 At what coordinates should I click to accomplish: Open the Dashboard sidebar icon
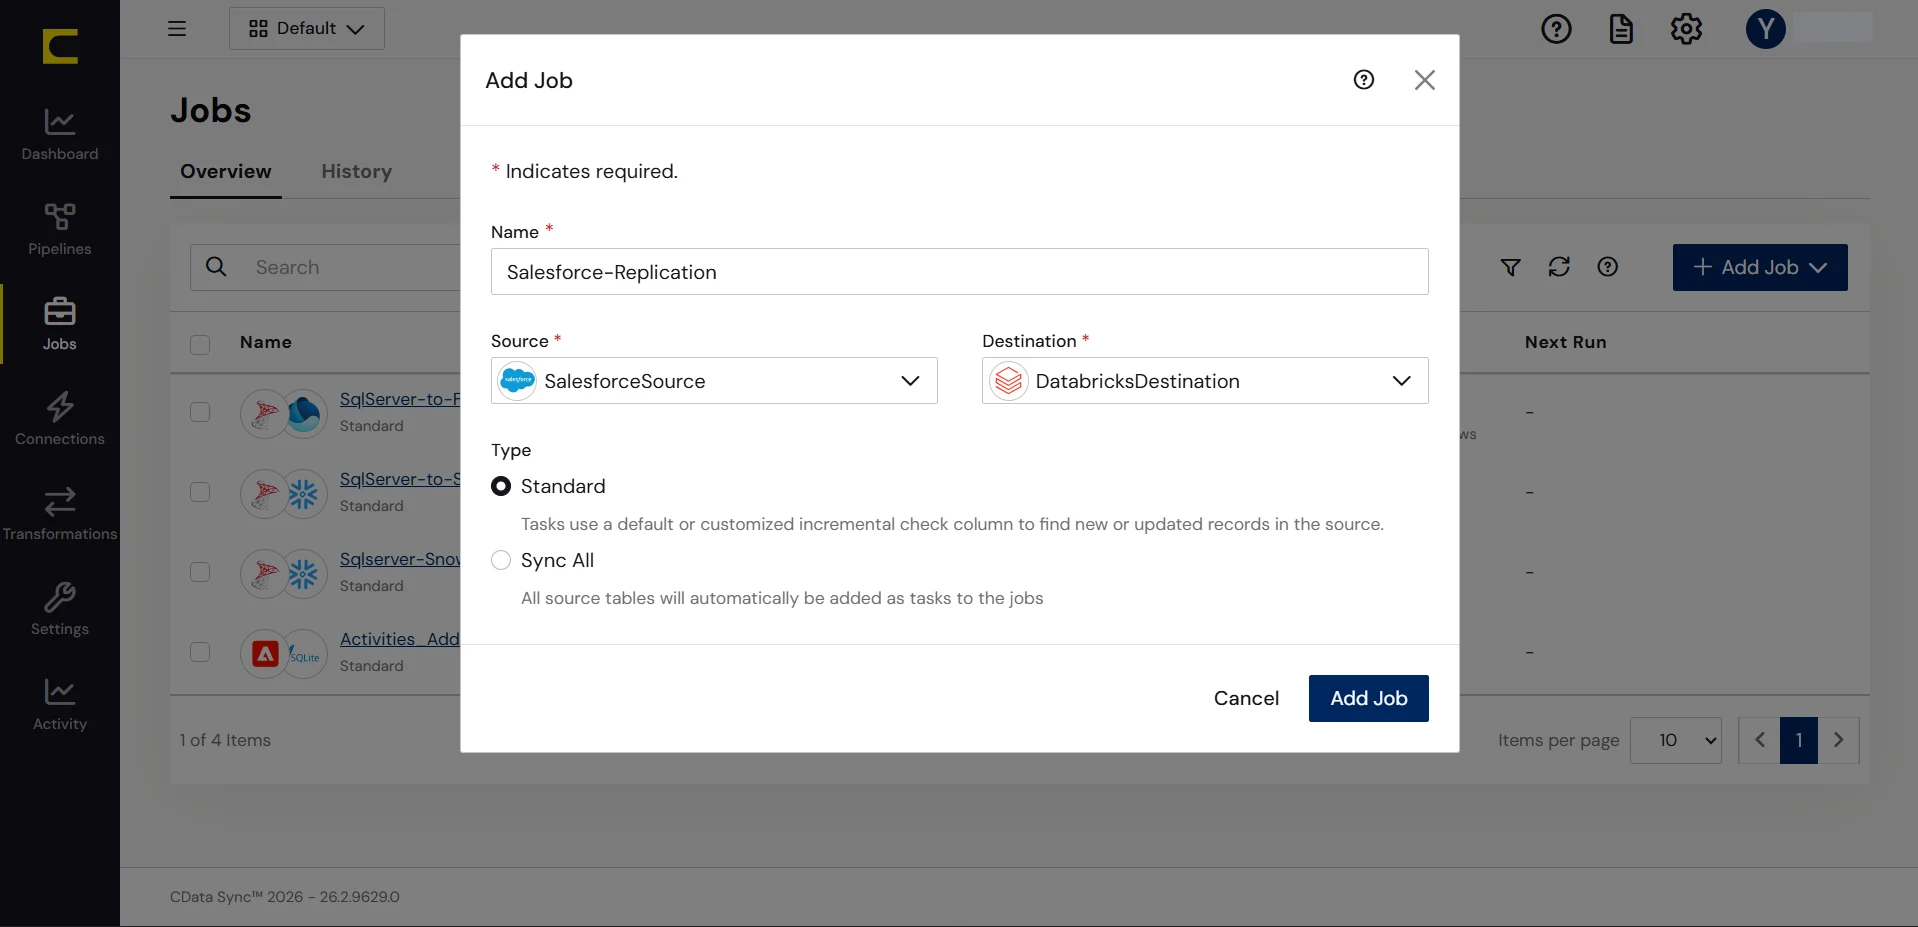[x=60, y=134]
